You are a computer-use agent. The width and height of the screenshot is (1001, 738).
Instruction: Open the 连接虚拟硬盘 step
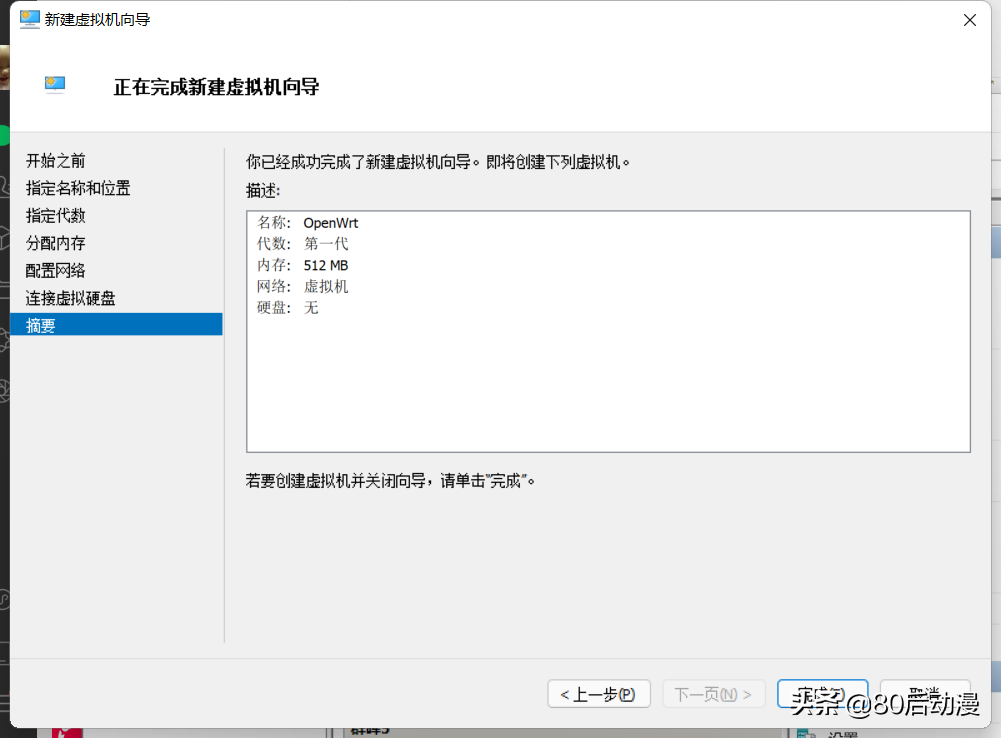click(70, 298)
